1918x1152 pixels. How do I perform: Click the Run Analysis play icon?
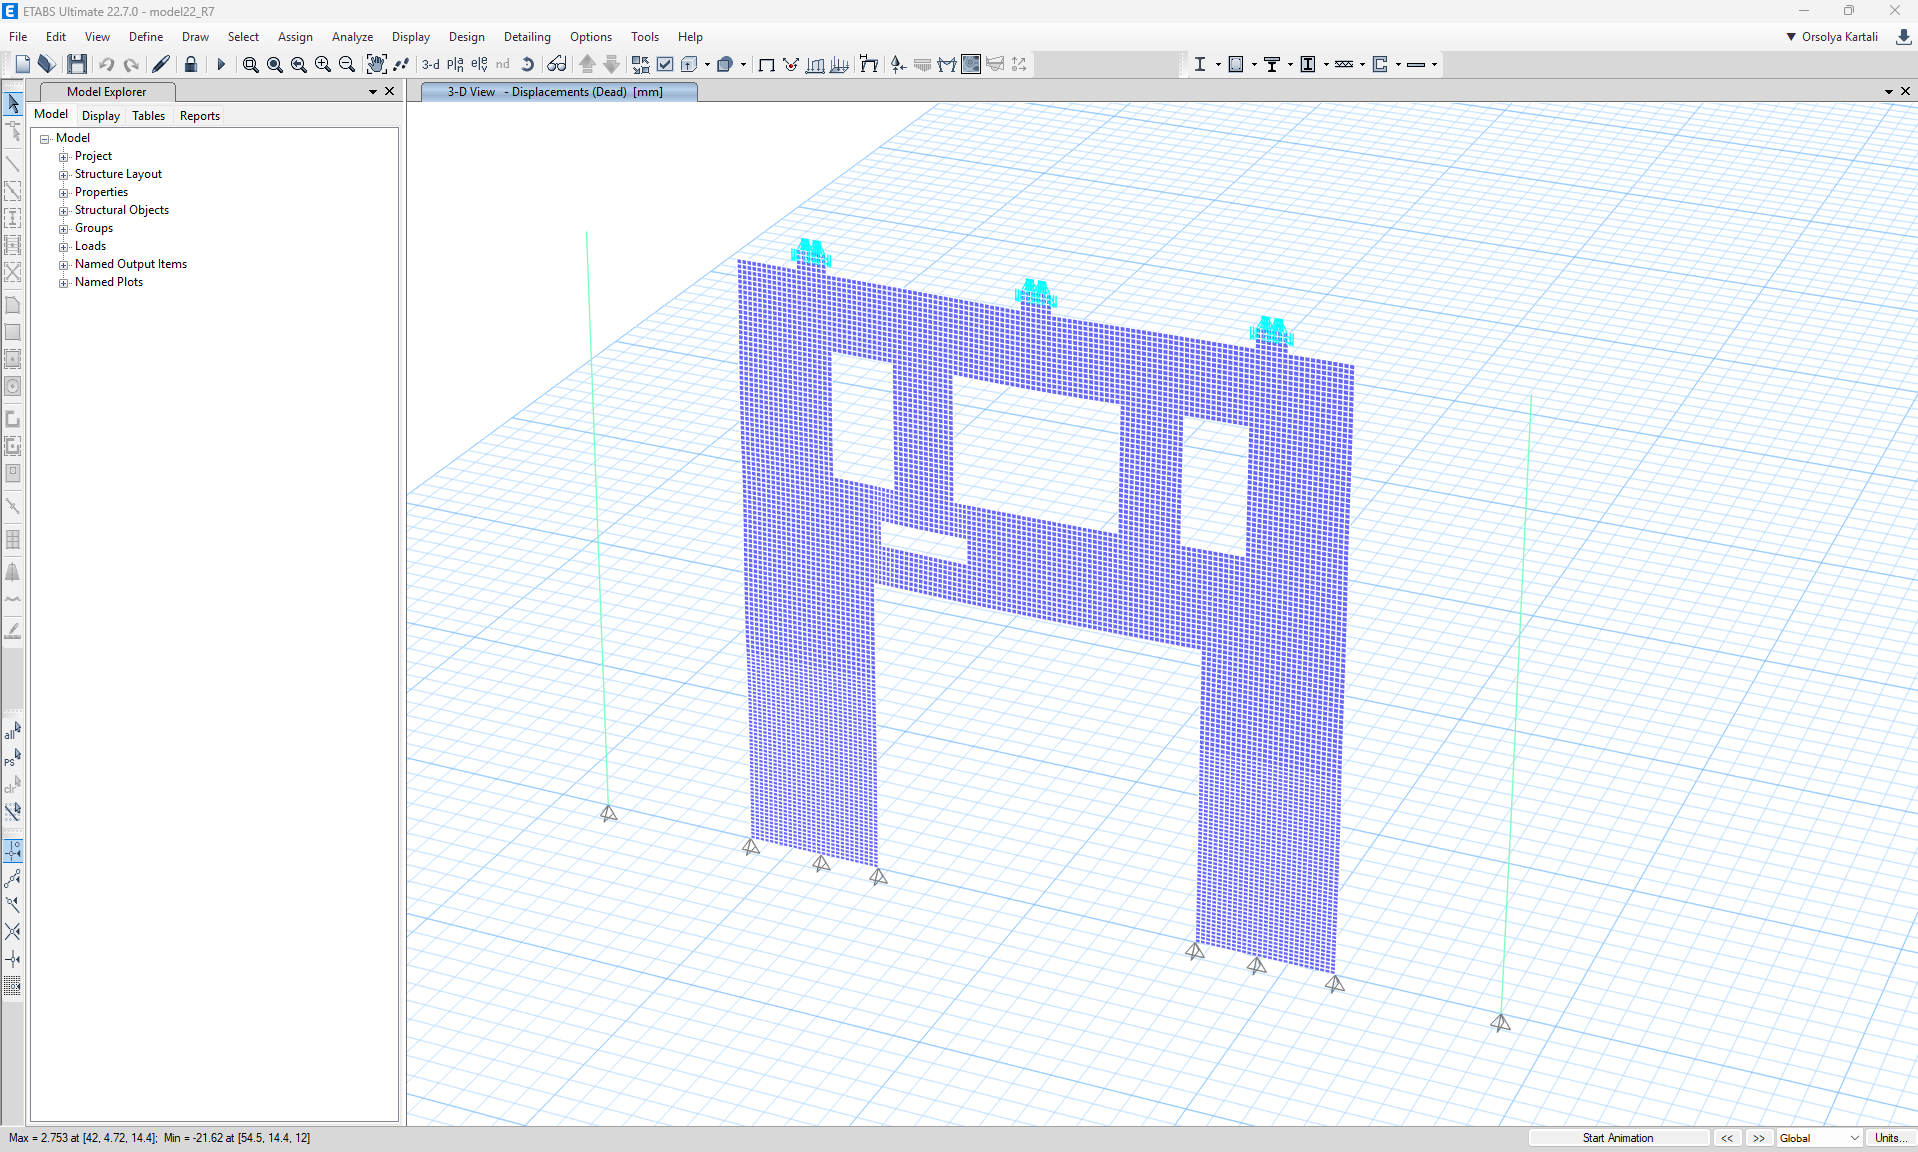tap(221, 64)
